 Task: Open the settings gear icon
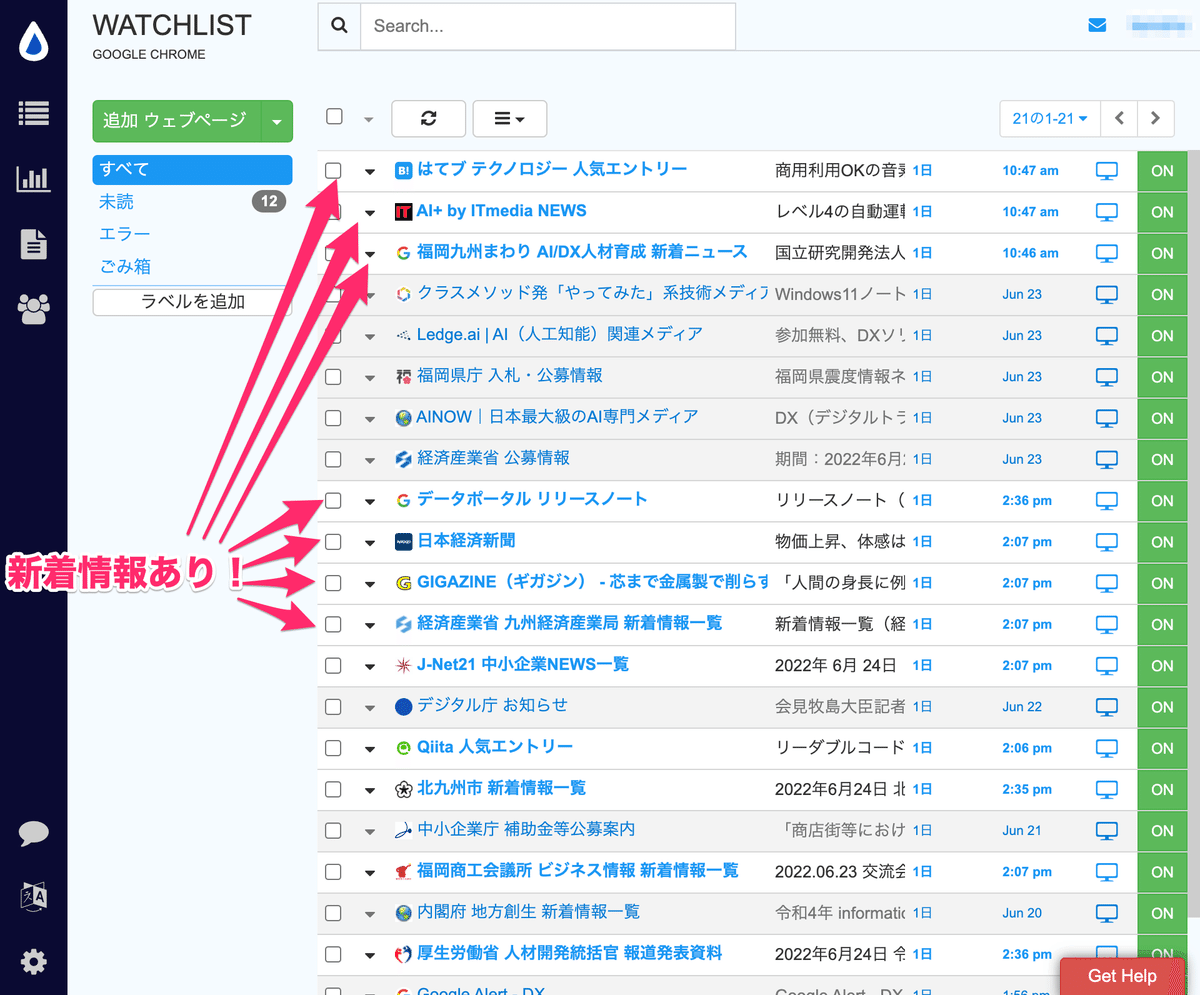pyautogui.click(x=33, y=962)
